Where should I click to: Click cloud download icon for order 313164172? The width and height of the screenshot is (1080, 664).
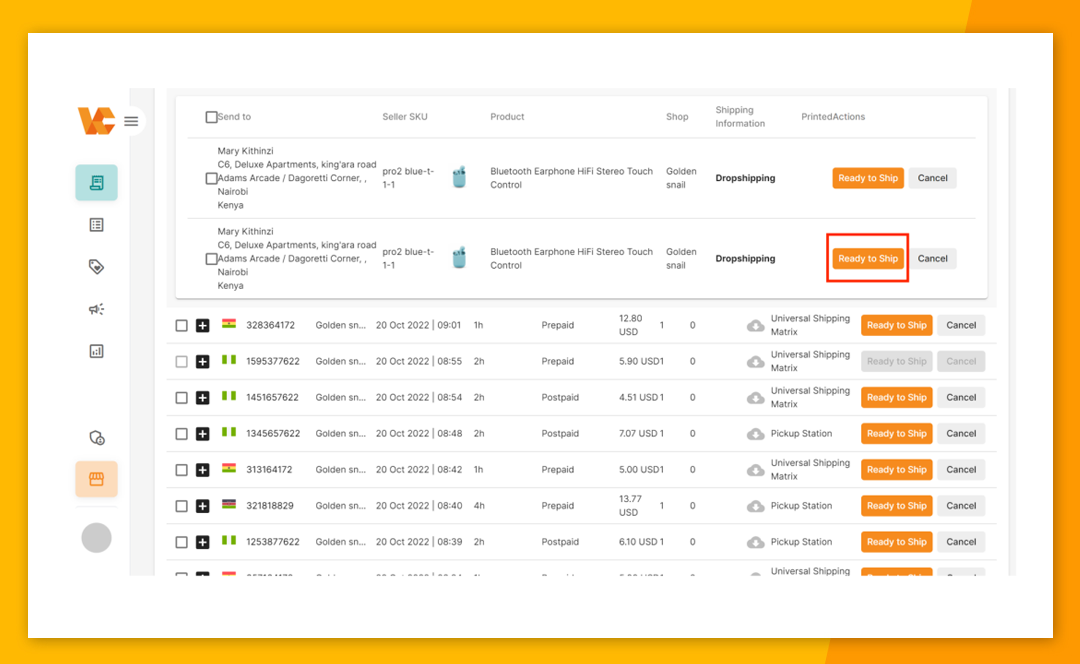[x=756, y=470]
